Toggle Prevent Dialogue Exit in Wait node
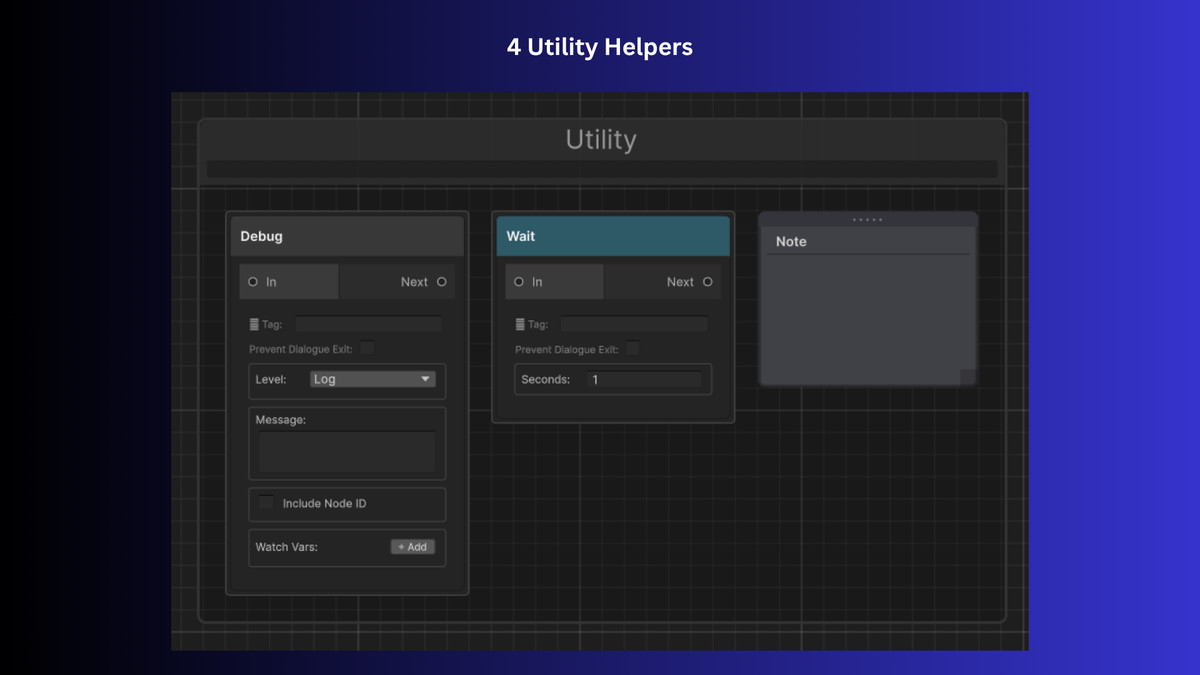Screen dimensions: 1200x675 (632, 348)
